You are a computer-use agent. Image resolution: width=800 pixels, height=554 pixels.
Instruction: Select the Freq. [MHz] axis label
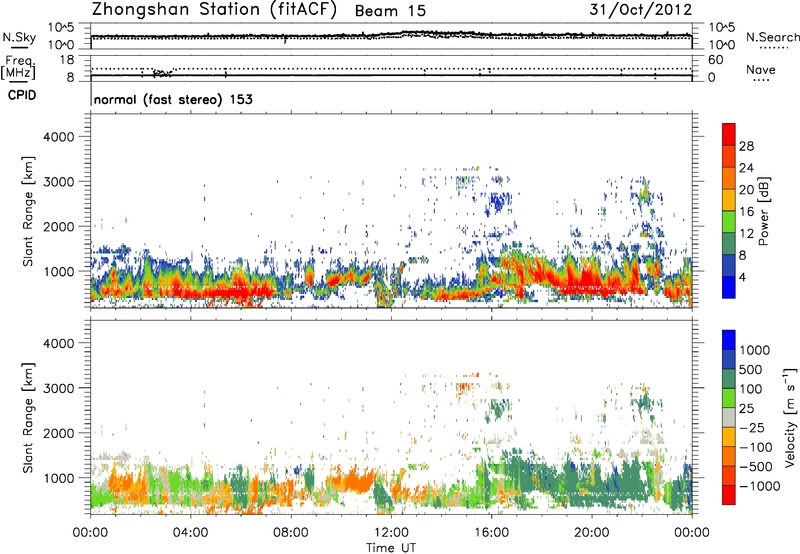[18, 68]
